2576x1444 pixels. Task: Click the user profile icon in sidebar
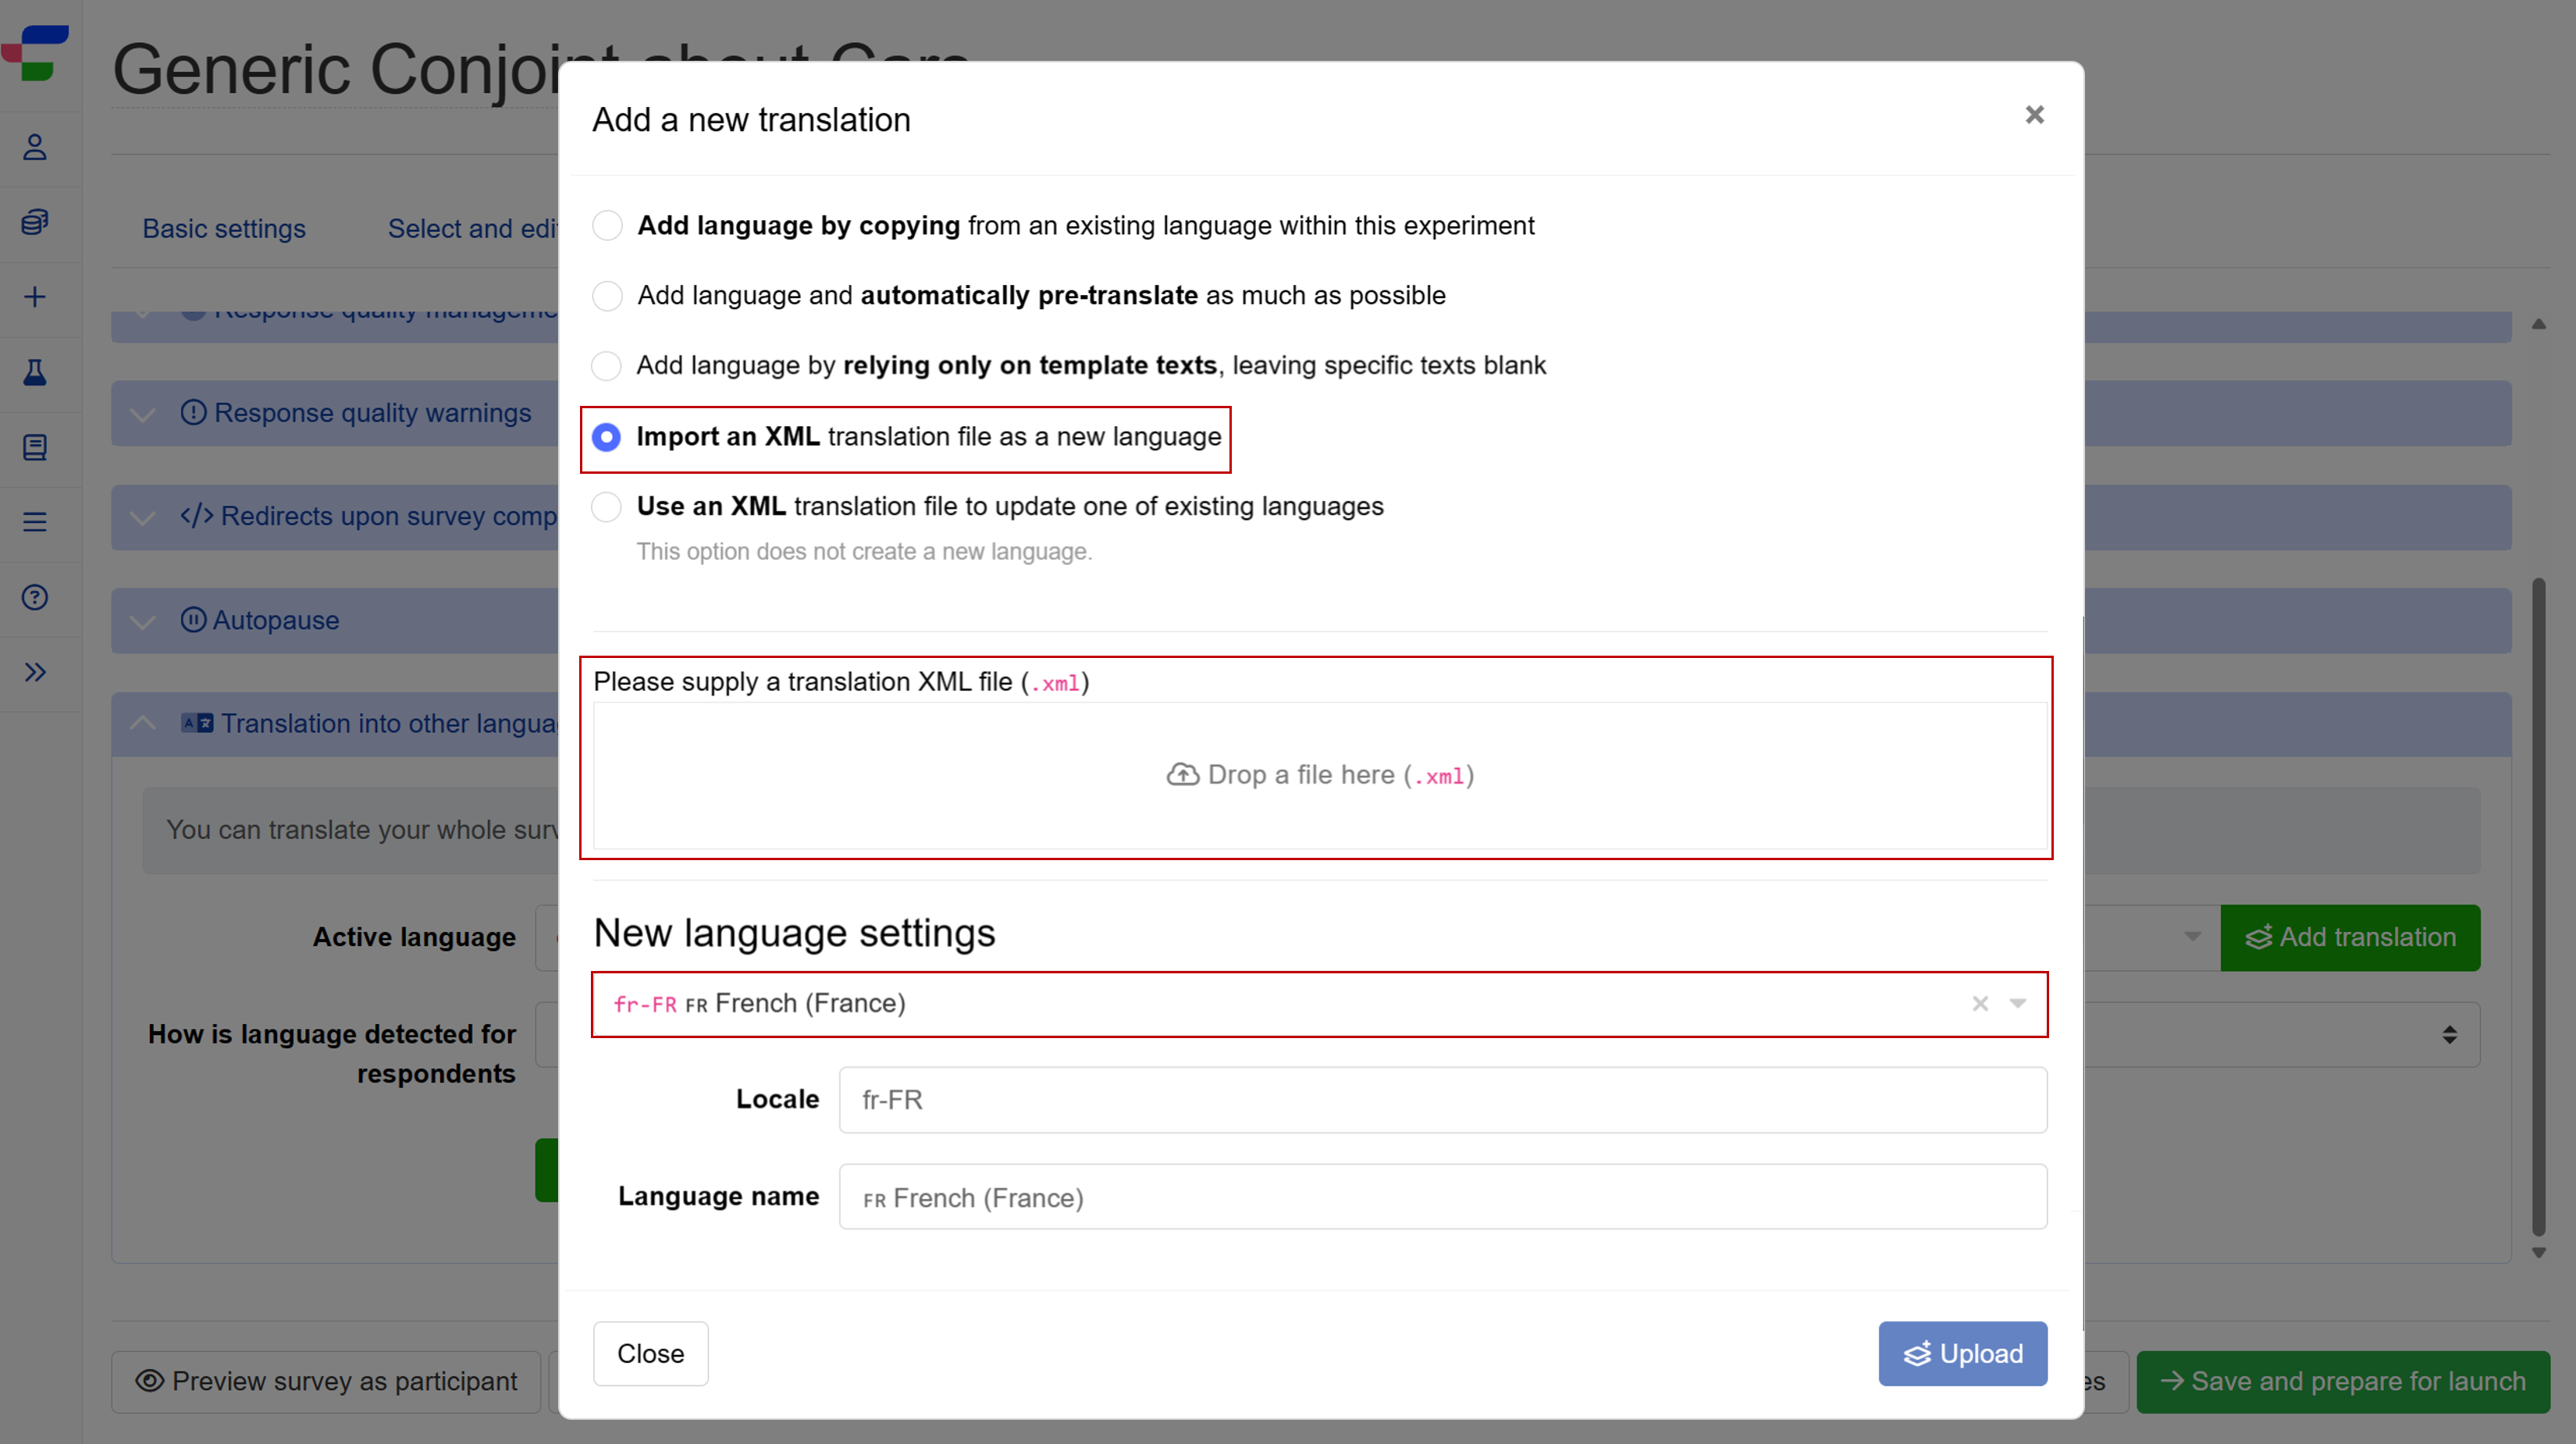35,147
